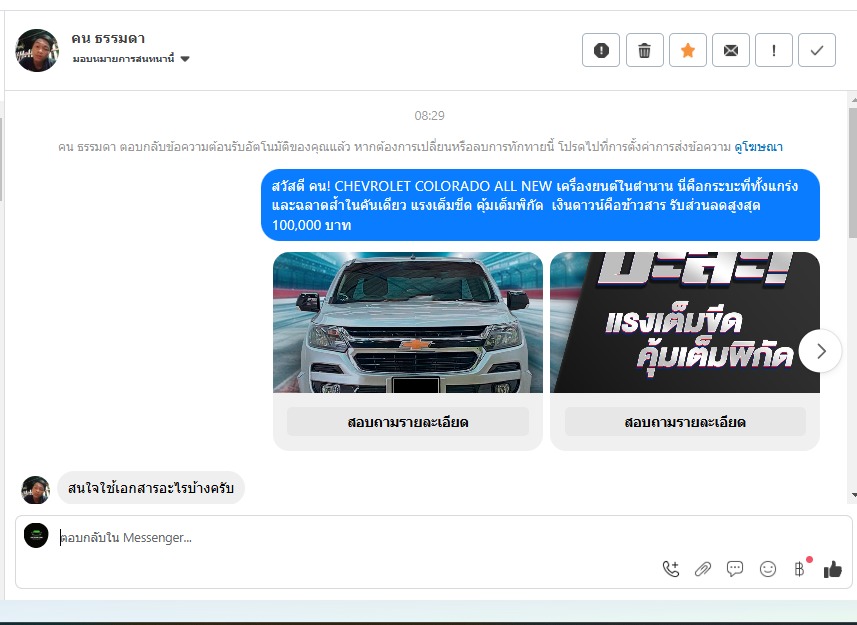857x625 pixels.
Task: Select the สนใจใช้เอกสารอะไรบ้างครับ customer message
Action: [x=151, y=488]
